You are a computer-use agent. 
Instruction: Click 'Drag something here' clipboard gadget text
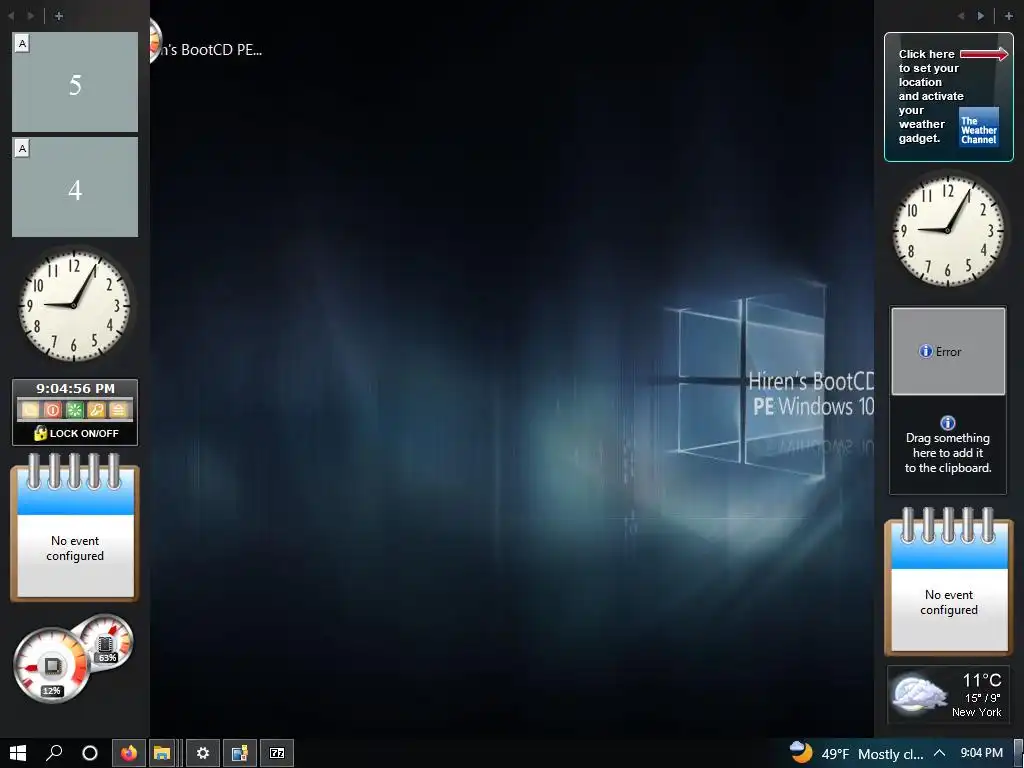pos(948,453)
